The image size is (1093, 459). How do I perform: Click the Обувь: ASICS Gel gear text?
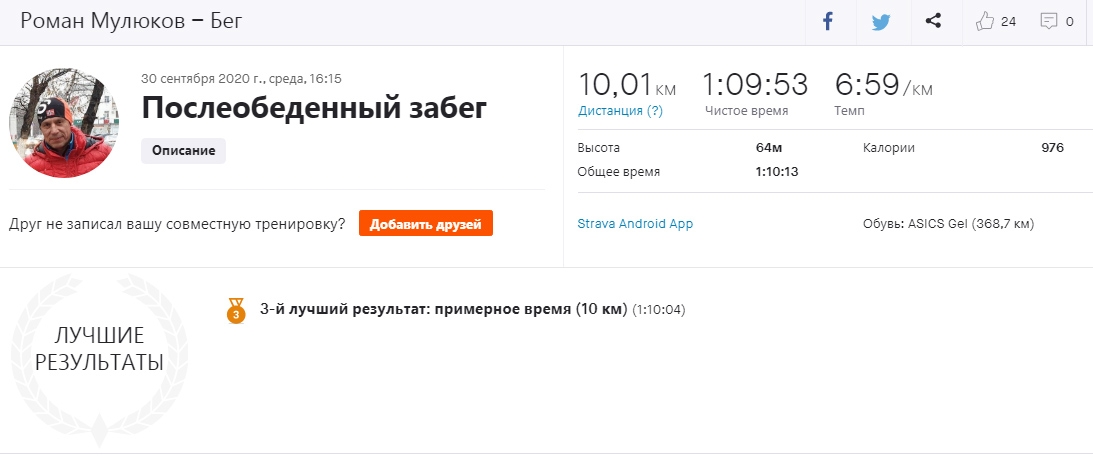coord(948,224)
